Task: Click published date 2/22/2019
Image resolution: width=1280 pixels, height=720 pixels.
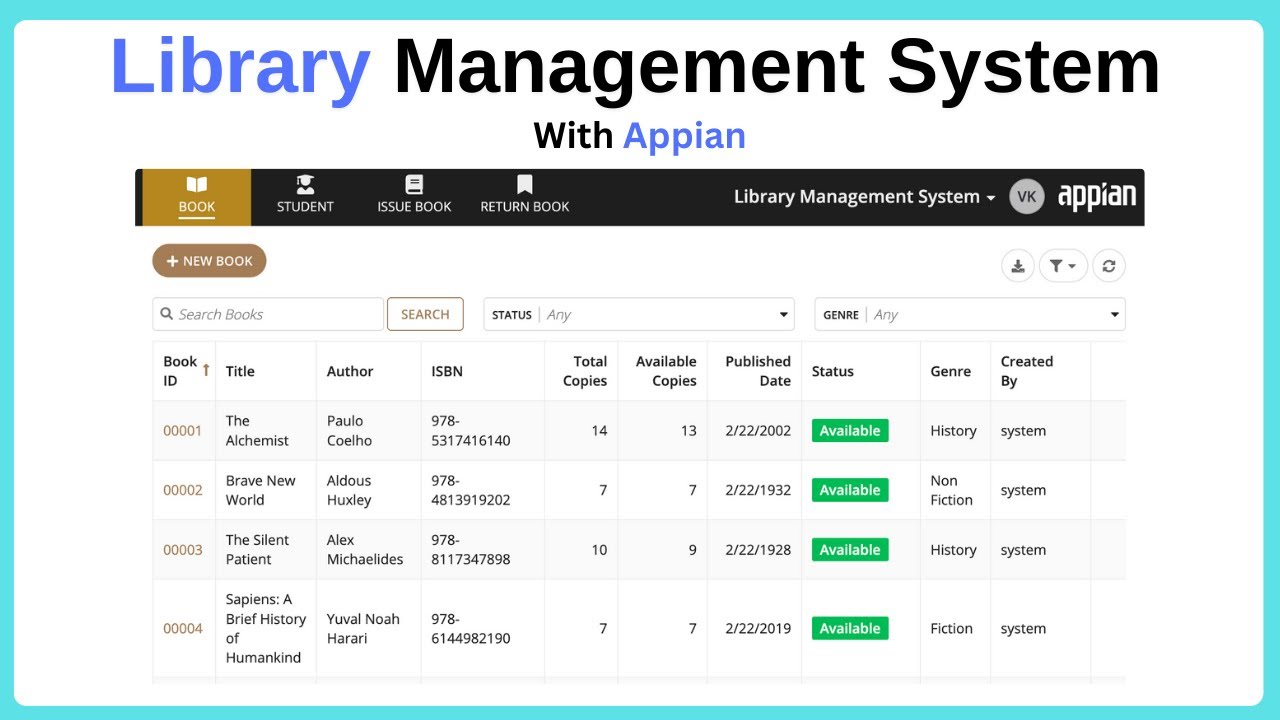Action: [x=758, y=629]
